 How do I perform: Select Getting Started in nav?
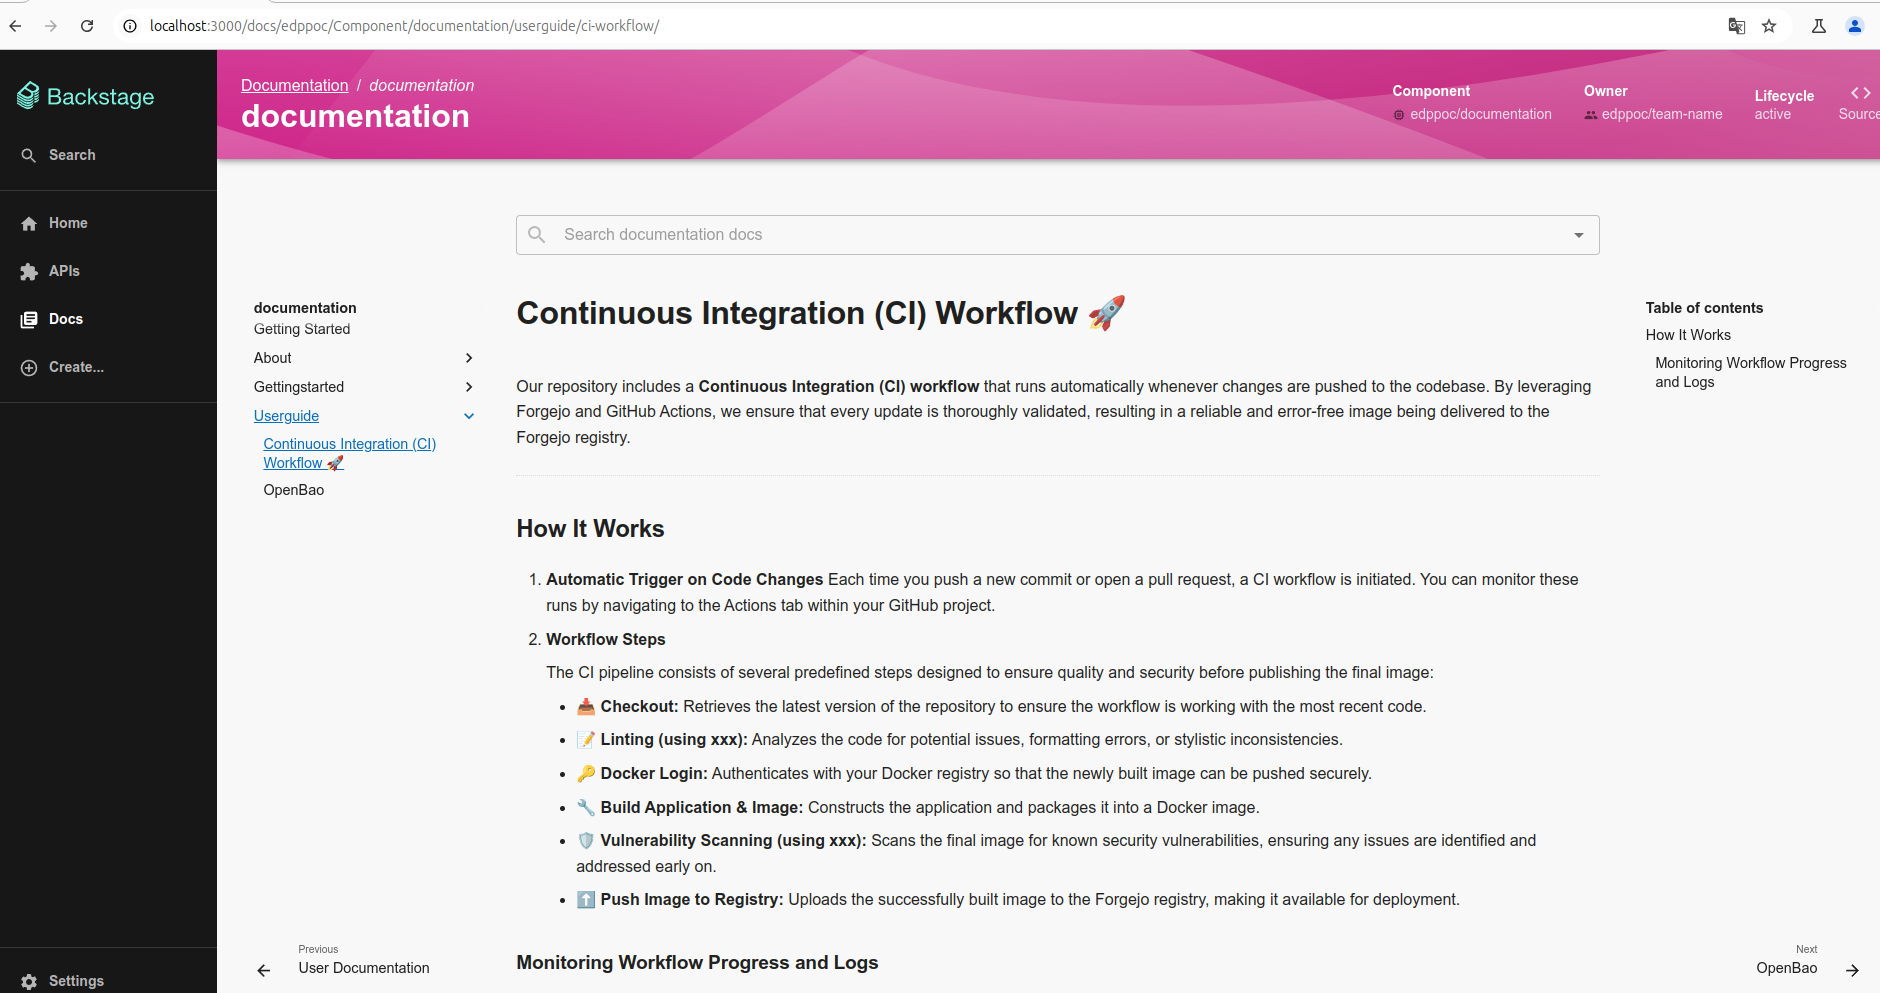[302, 329]
